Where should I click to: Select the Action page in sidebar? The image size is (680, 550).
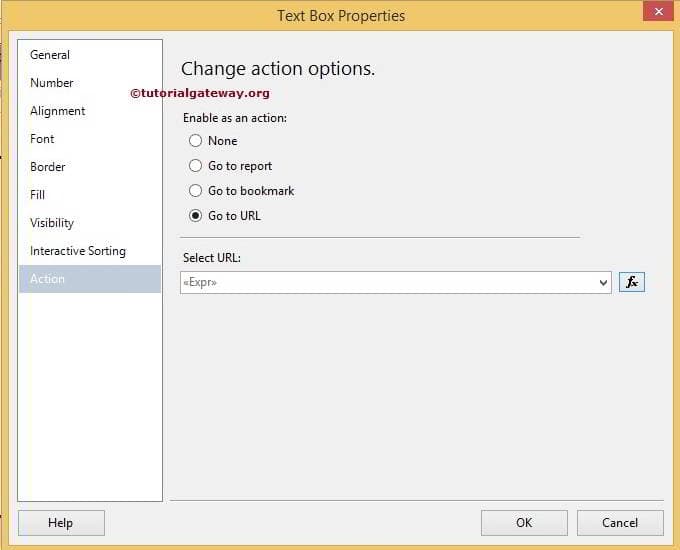pyautogui.click(x=90, y=279)
